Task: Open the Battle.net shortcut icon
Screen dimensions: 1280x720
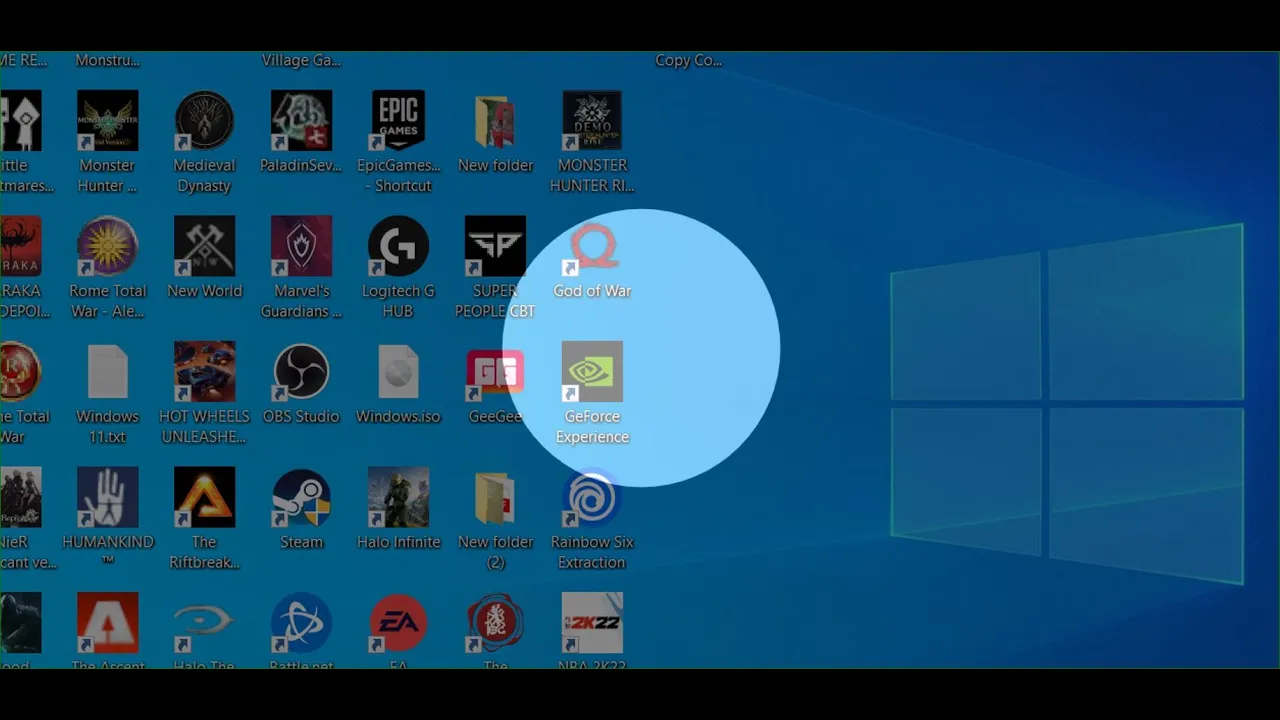Action: tap(301, 623)
